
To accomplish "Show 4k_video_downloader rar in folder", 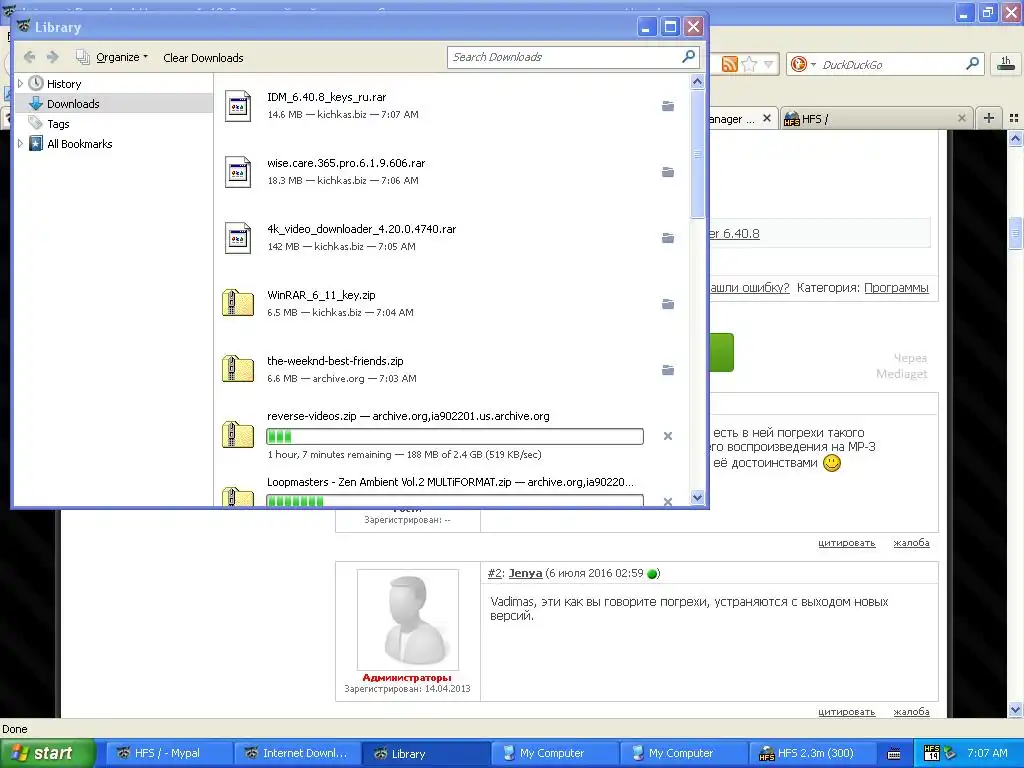I will [667, 238].
